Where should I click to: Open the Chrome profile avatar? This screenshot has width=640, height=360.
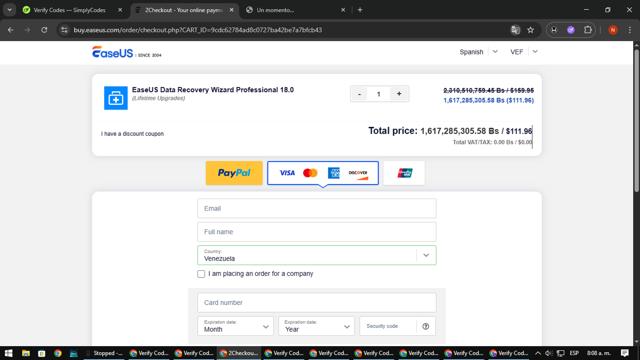pyautogui.click(x=613, y=30)
